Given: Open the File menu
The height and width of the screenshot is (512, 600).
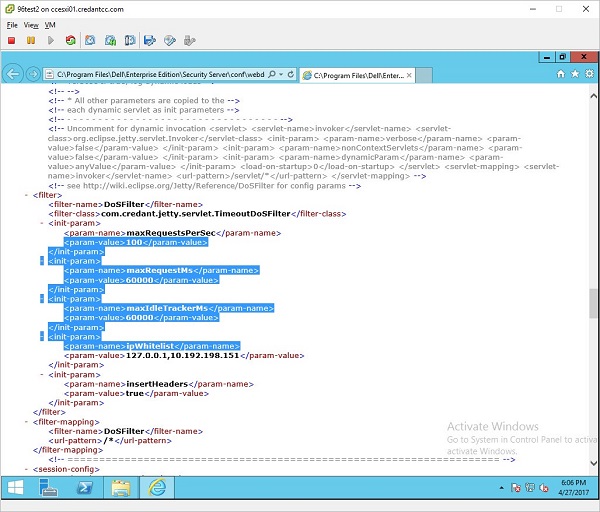Looking at the screenshot, I should [x=12, y=24].
